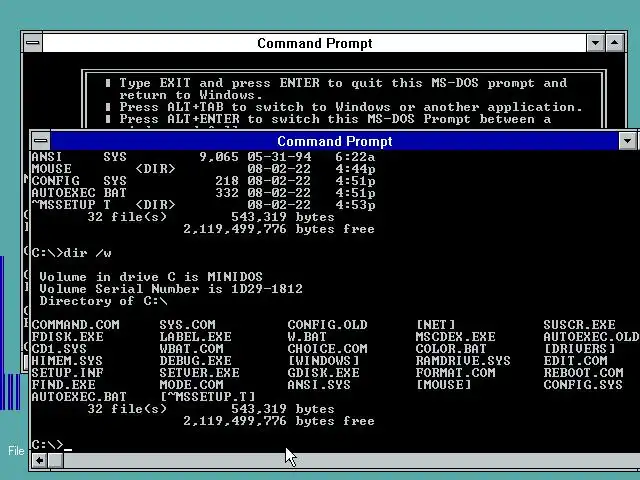Click the SETUP.INF file name

tap(67, 373)
